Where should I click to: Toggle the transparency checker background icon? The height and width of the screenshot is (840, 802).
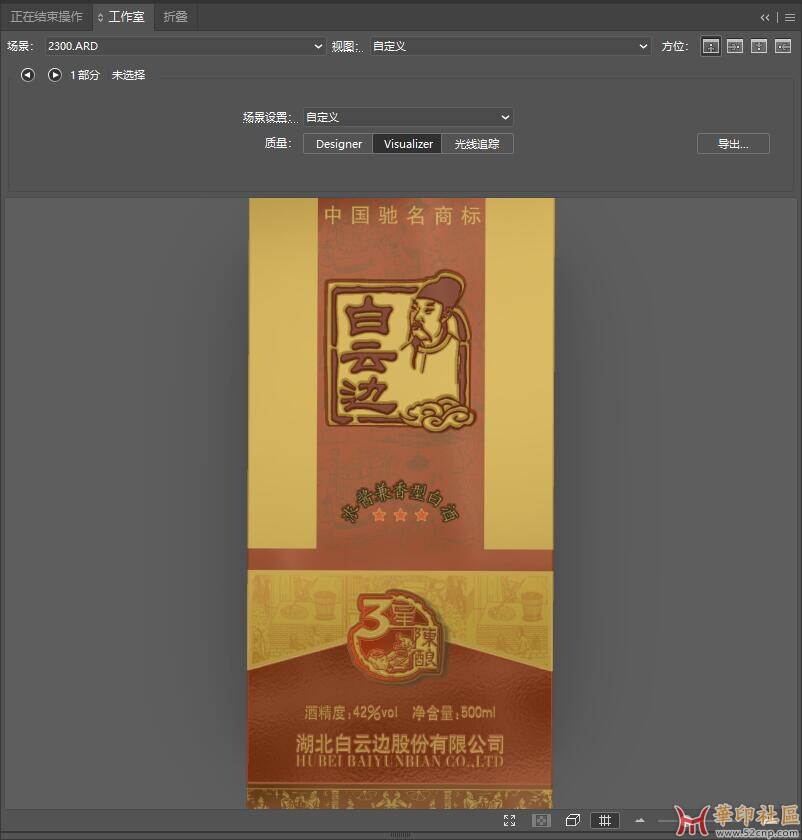click(541, 820)
